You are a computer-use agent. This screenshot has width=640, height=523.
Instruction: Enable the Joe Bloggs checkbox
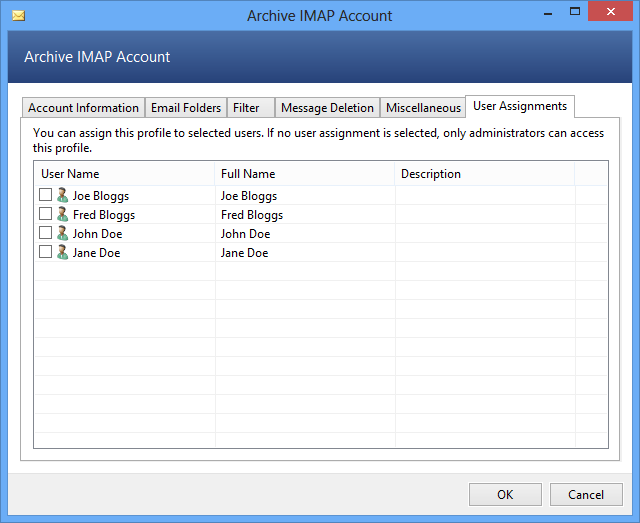click(45, 195)
